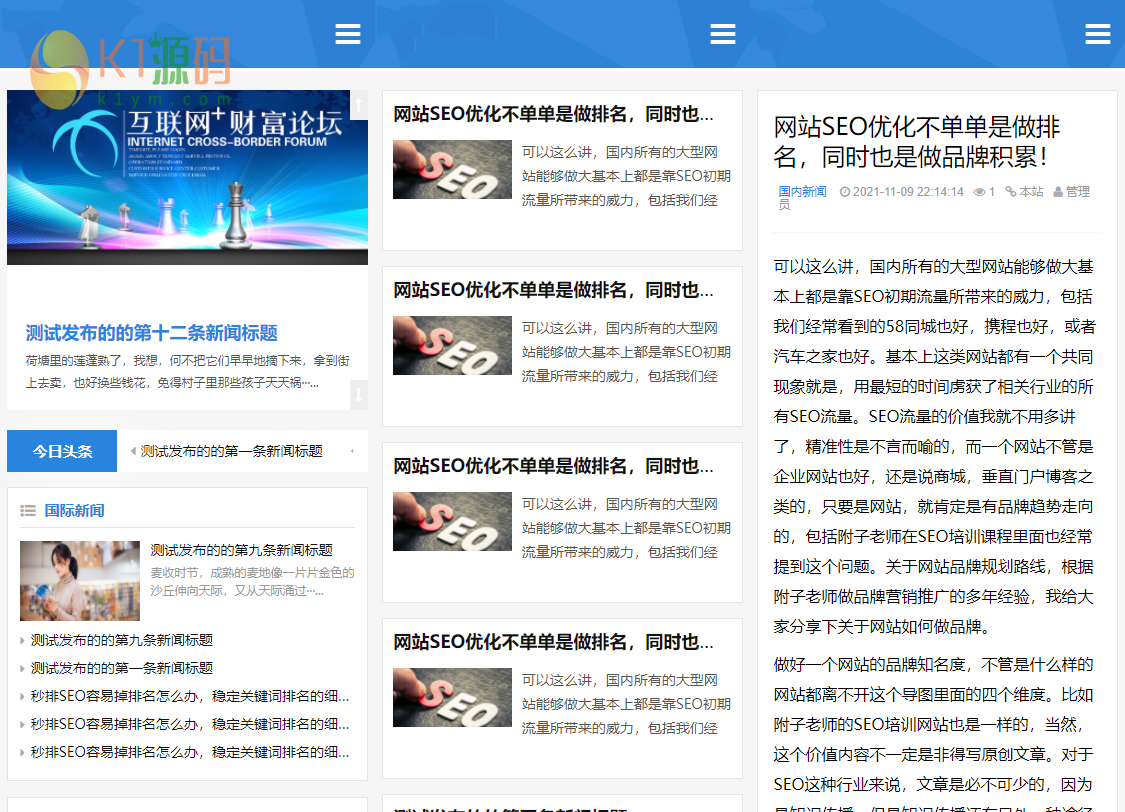
Task: Open the leftmost hamburger menu
Action: [348, 34]
